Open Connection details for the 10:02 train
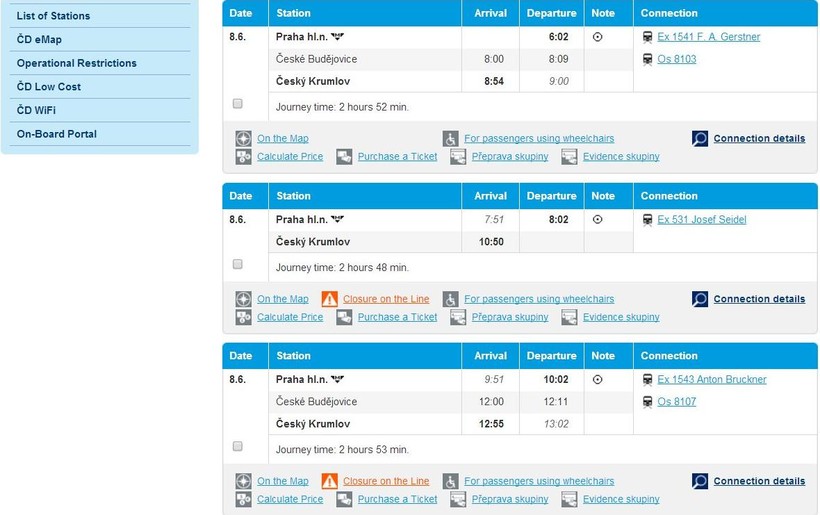This screenshot has width=820, height=515. tap(759, 481)
